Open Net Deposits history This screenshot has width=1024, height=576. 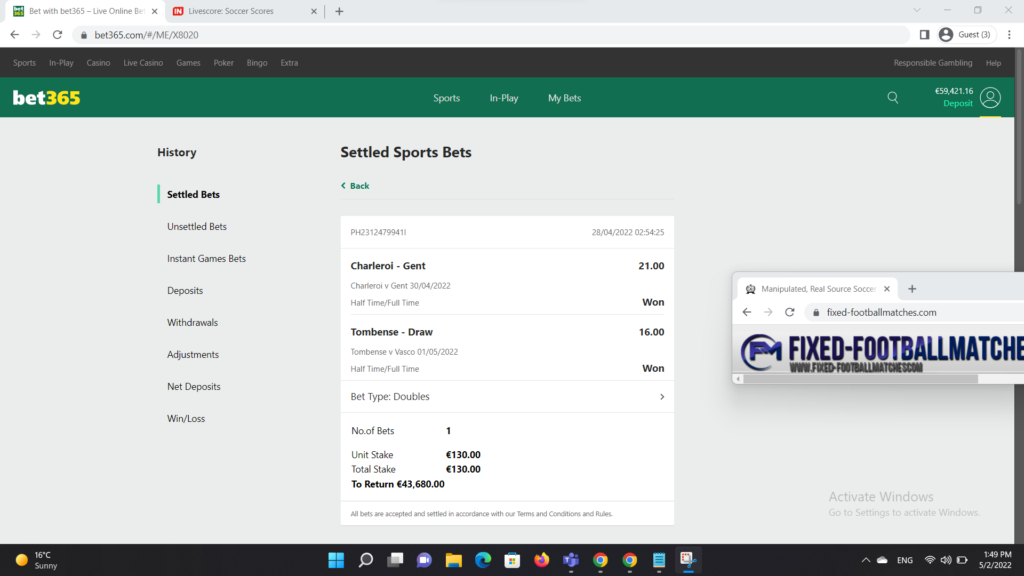(x=193, y=386)
